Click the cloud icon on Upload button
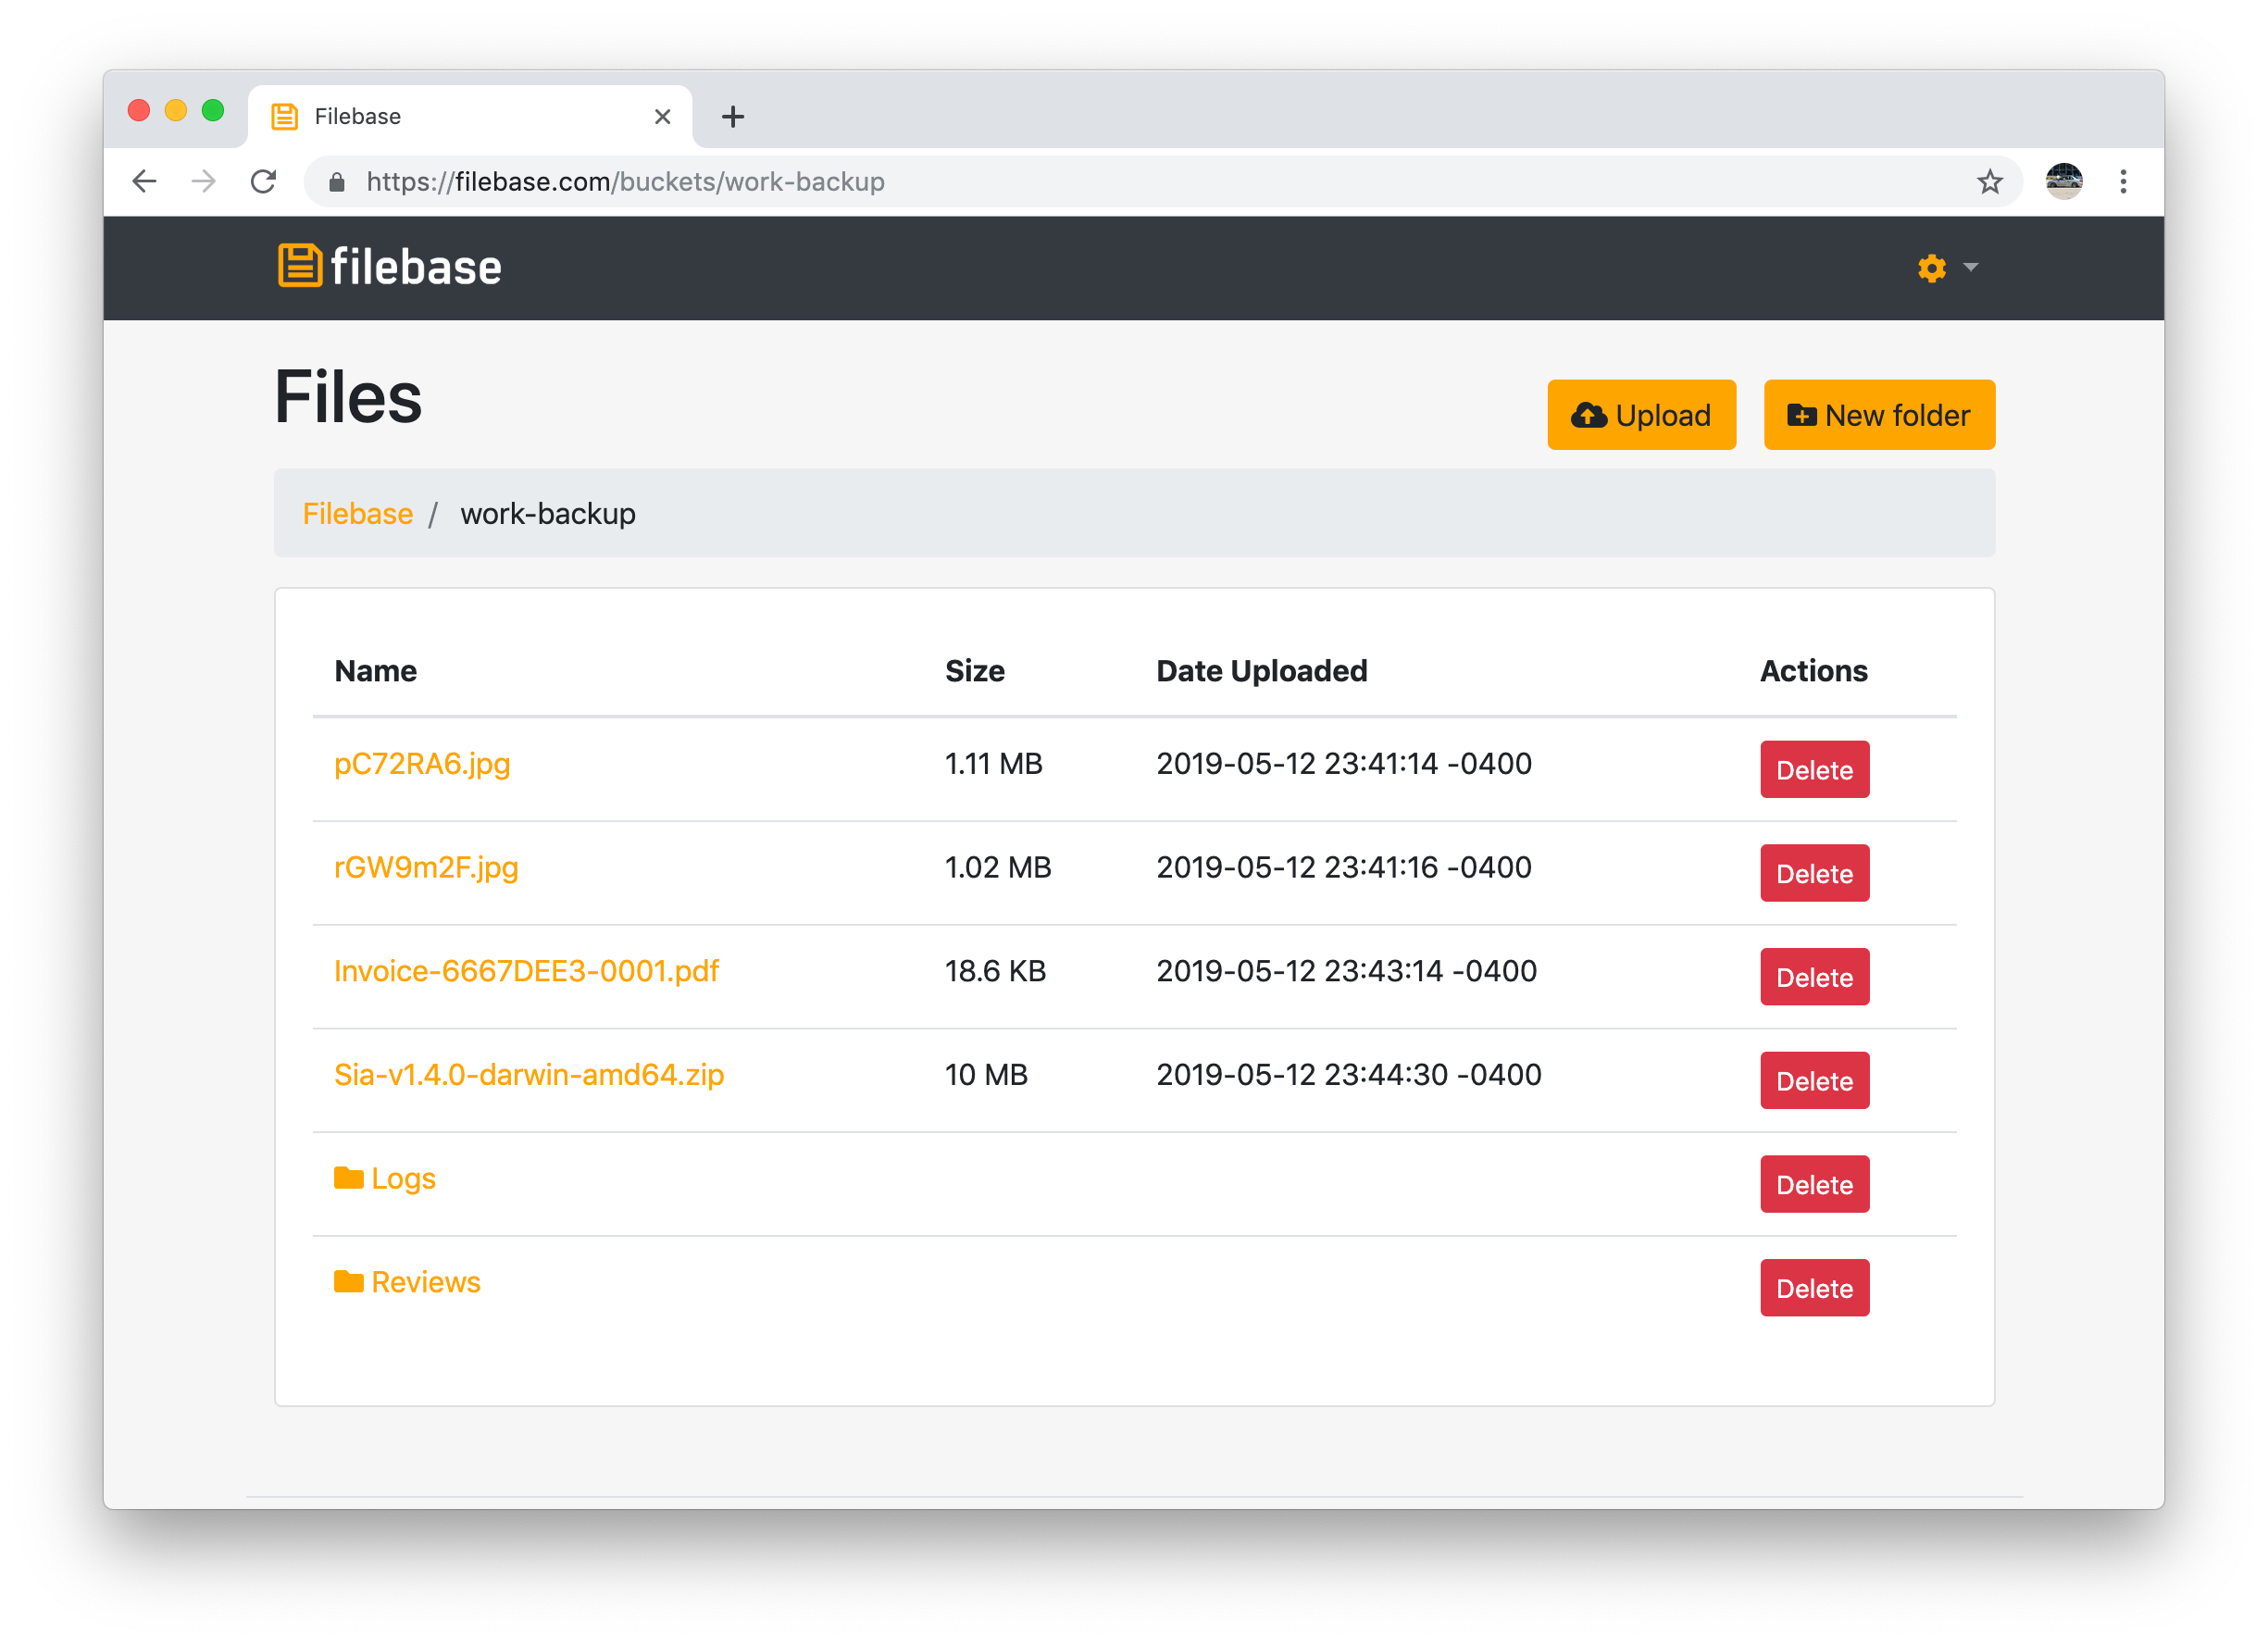The height and width of the screenshot is (1646, 2268). [1590, 414]
